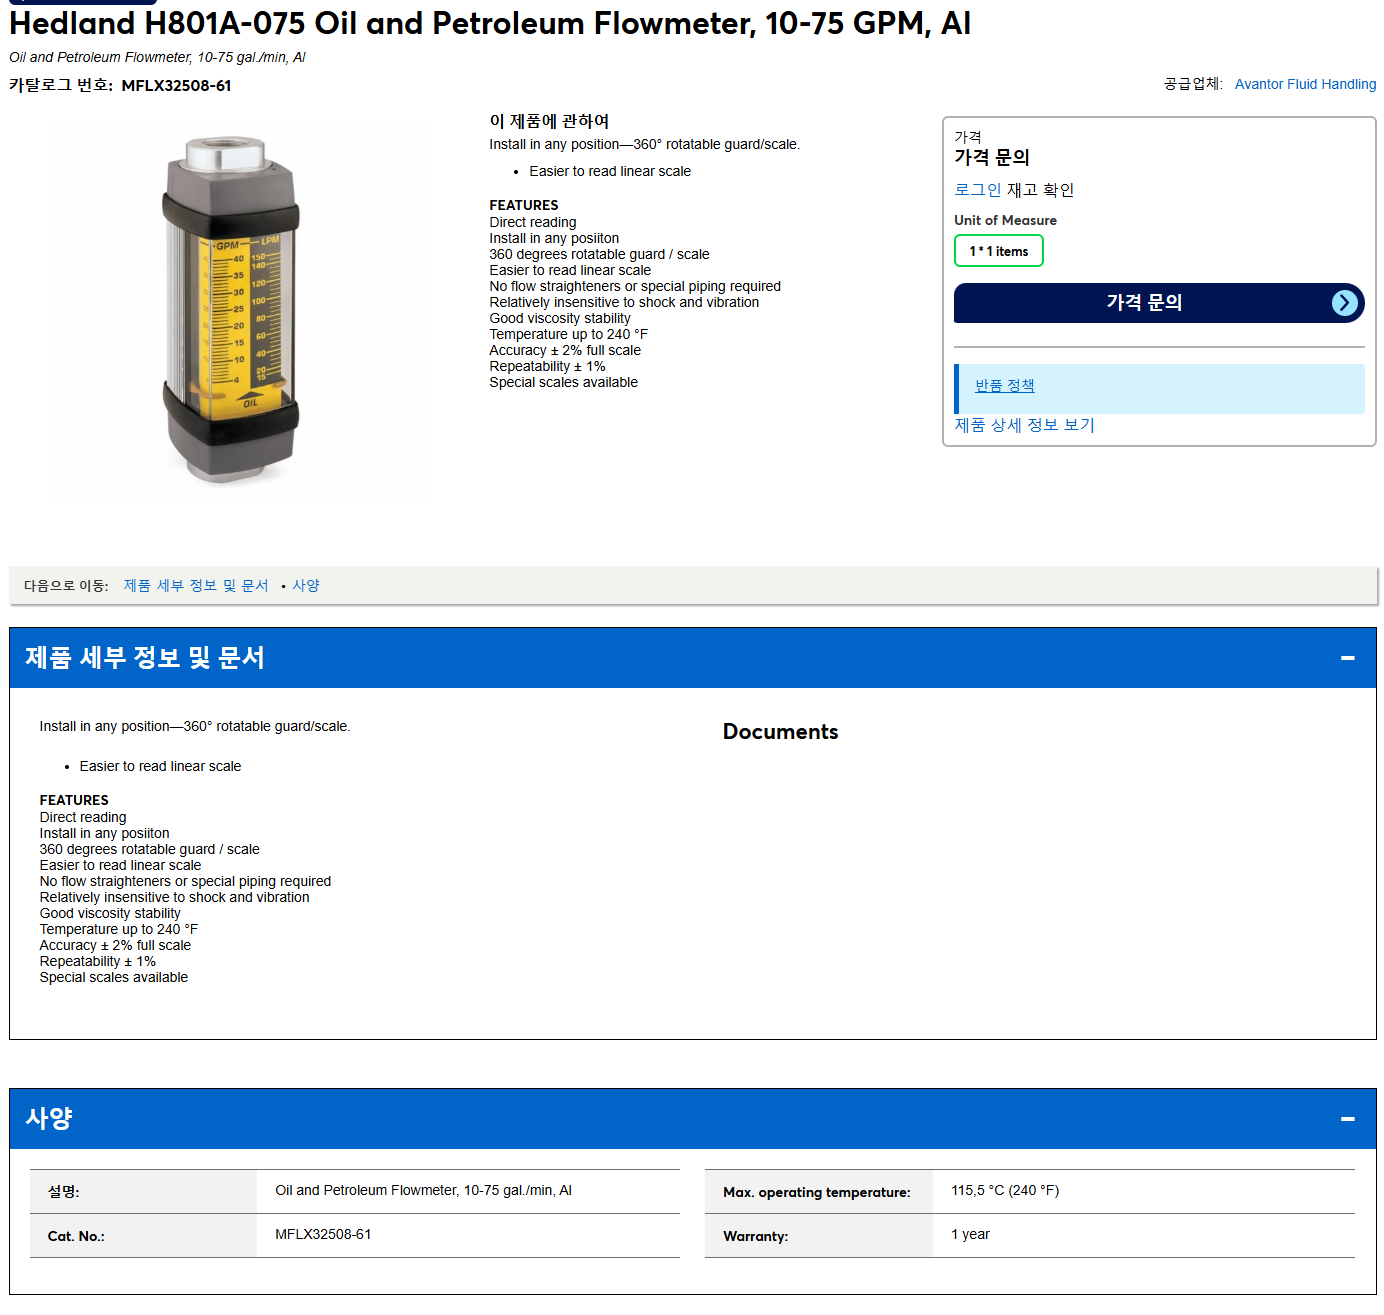Click the Hedland H801A-075 product title
1384x1315 pixels.
coord(489,22)
